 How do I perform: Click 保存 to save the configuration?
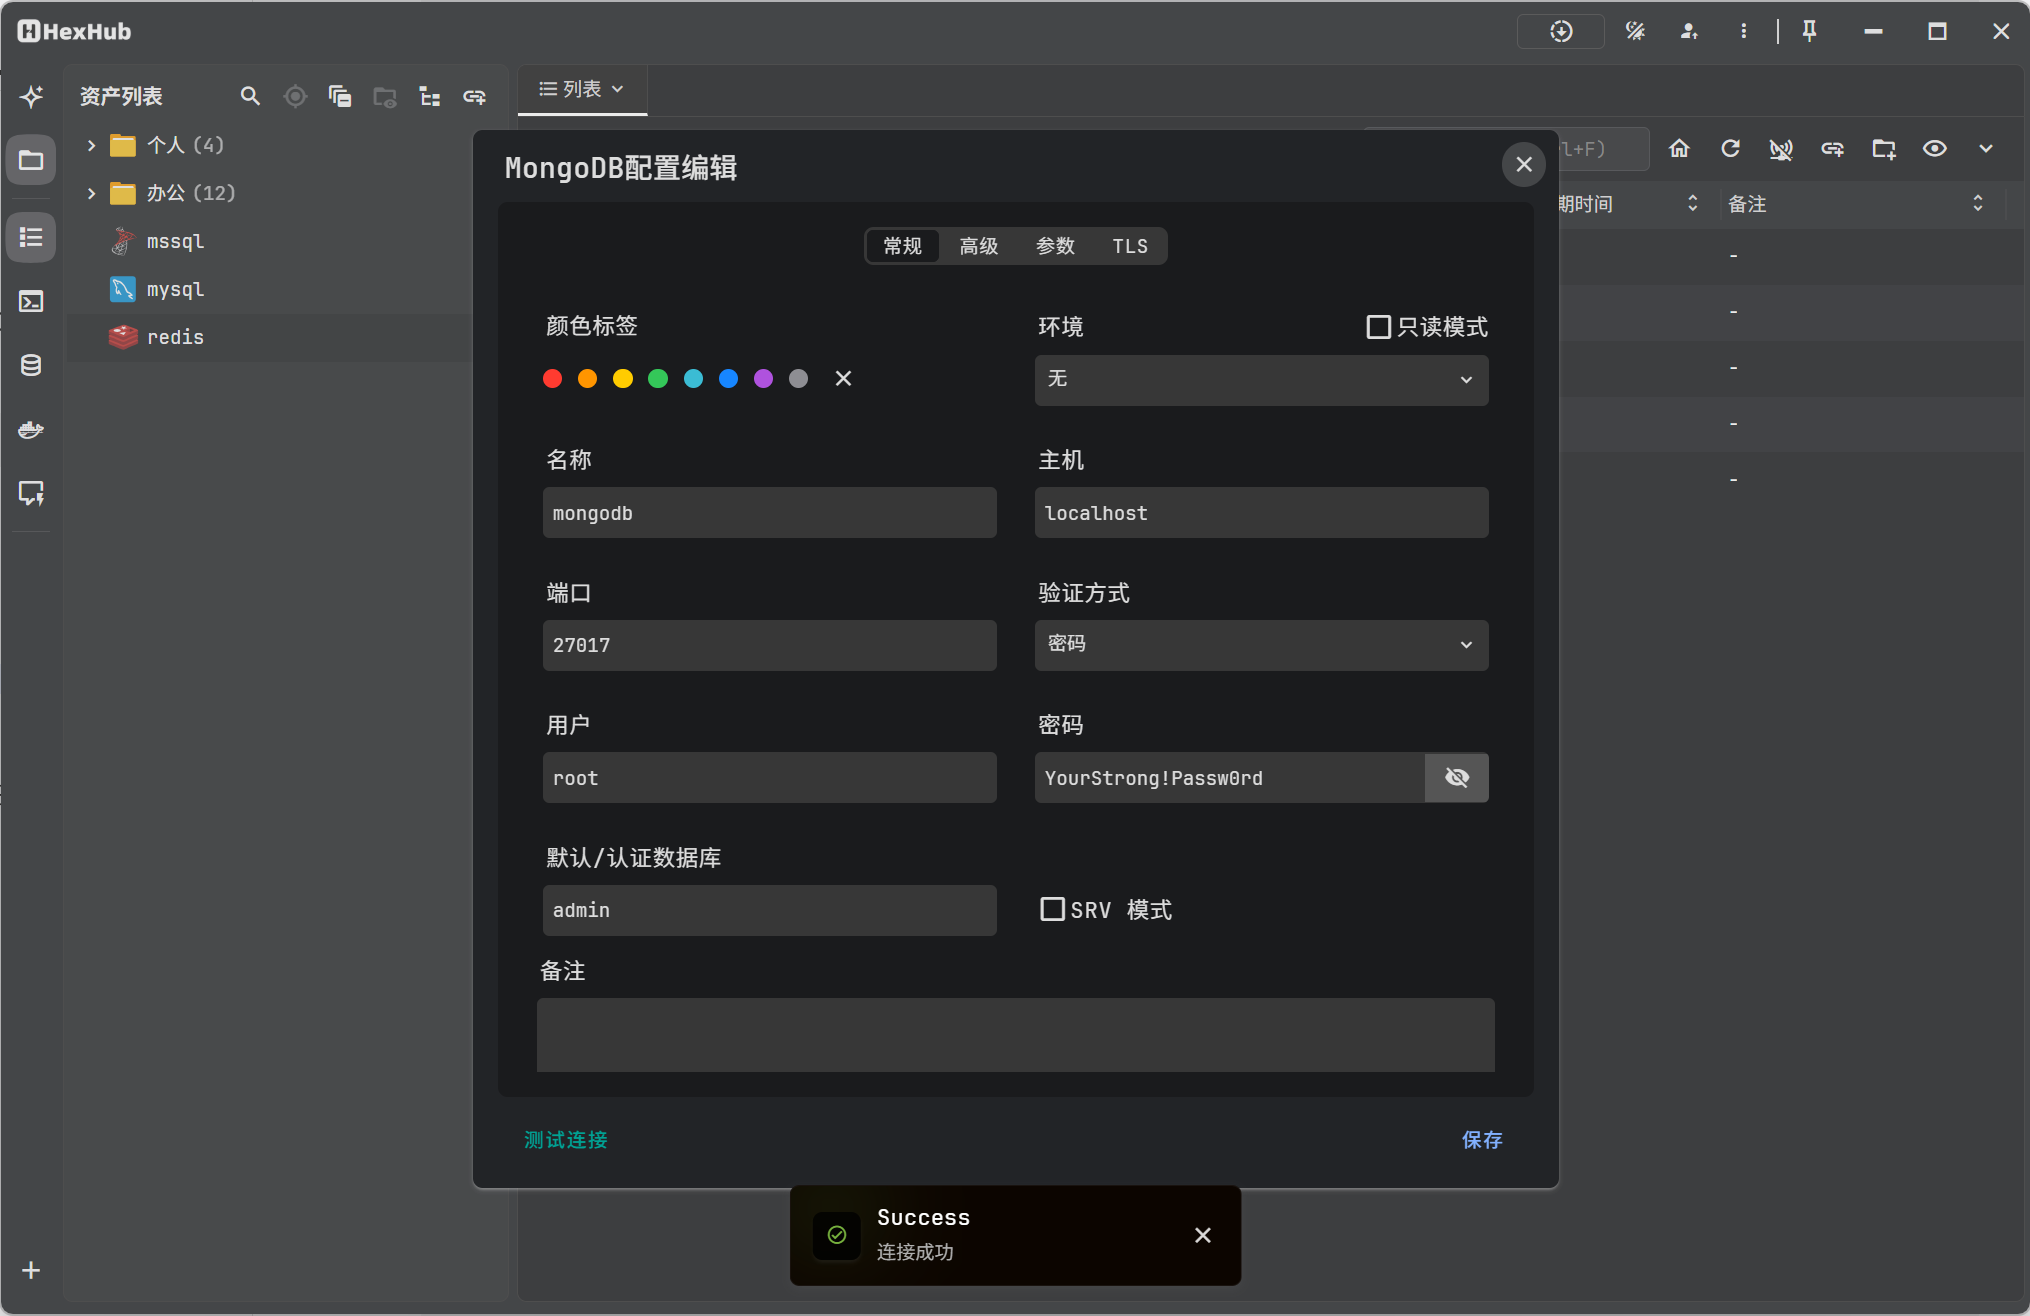pyautogui.click(x=1482, y=1140)
